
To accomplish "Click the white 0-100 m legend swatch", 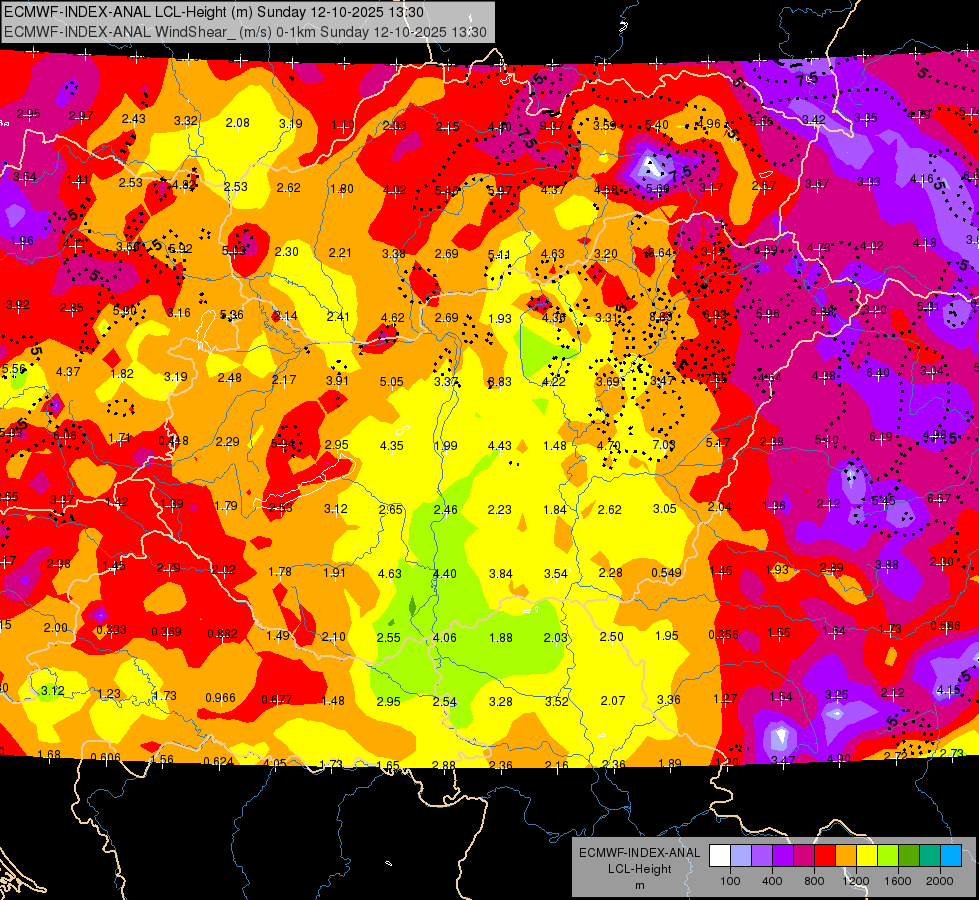I will point(720,855).
